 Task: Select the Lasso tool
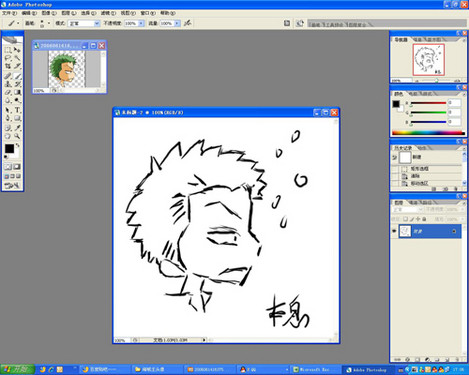8,58
